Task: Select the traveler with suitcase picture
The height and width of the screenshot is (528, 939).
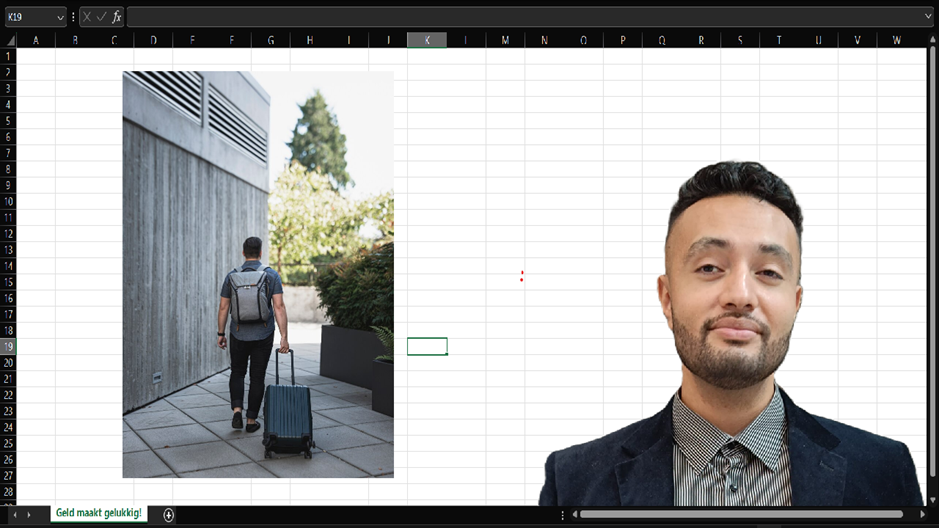Action: 258,274
